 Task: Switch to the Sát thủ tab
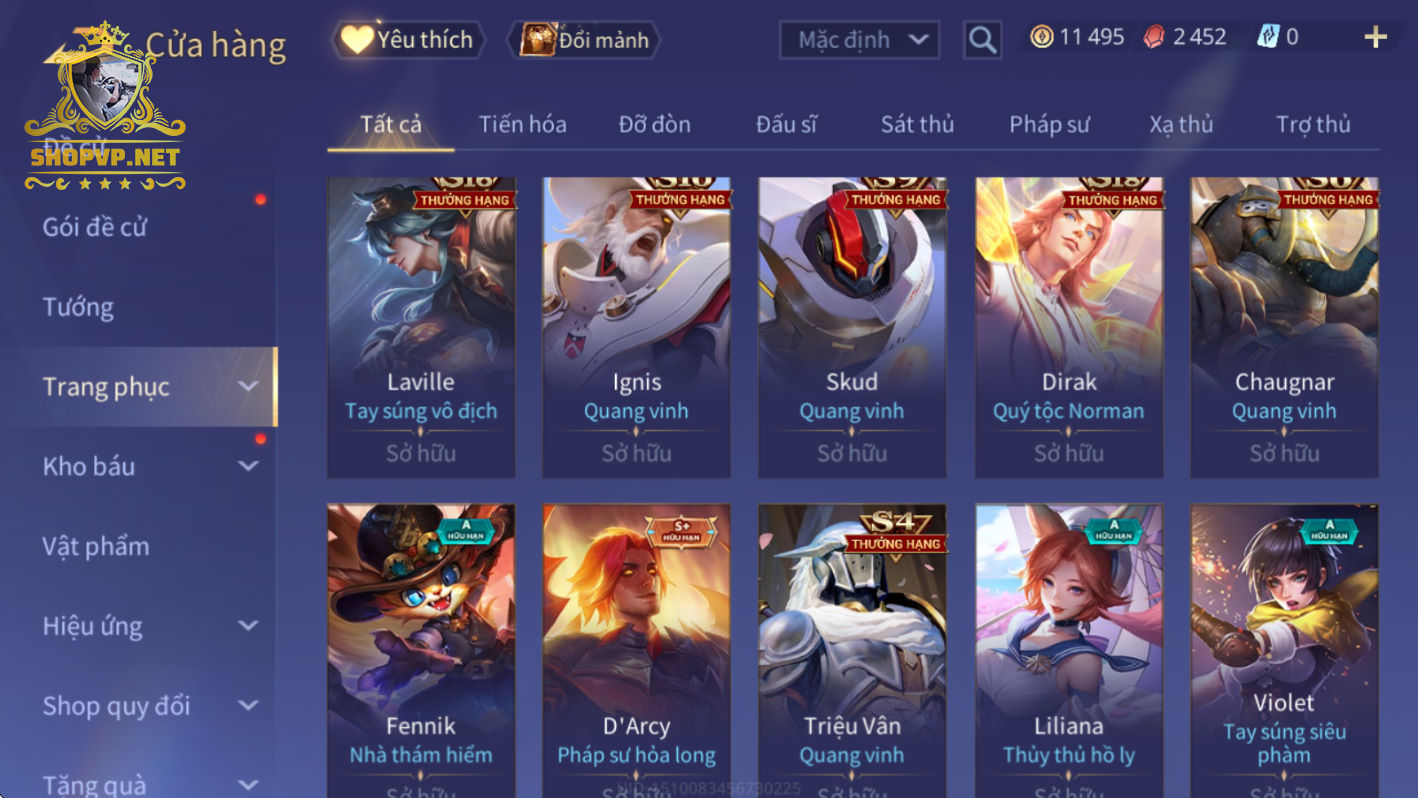pyautogui.click(x=917, y=124)
